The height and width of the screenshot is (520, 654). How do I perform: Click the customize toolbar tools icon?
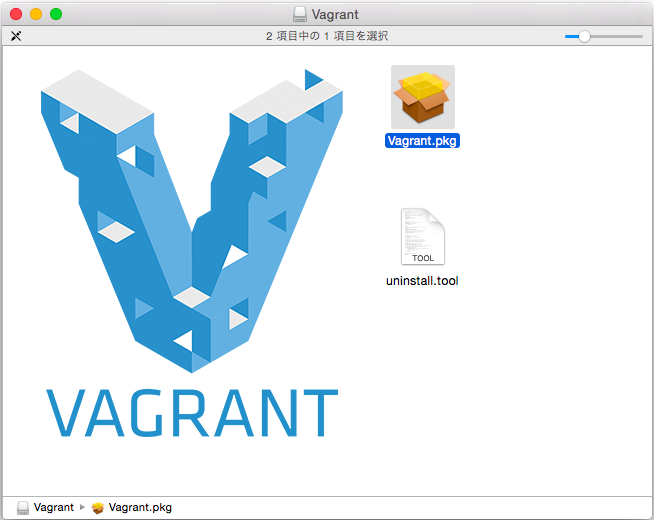(x=16, y=36)
